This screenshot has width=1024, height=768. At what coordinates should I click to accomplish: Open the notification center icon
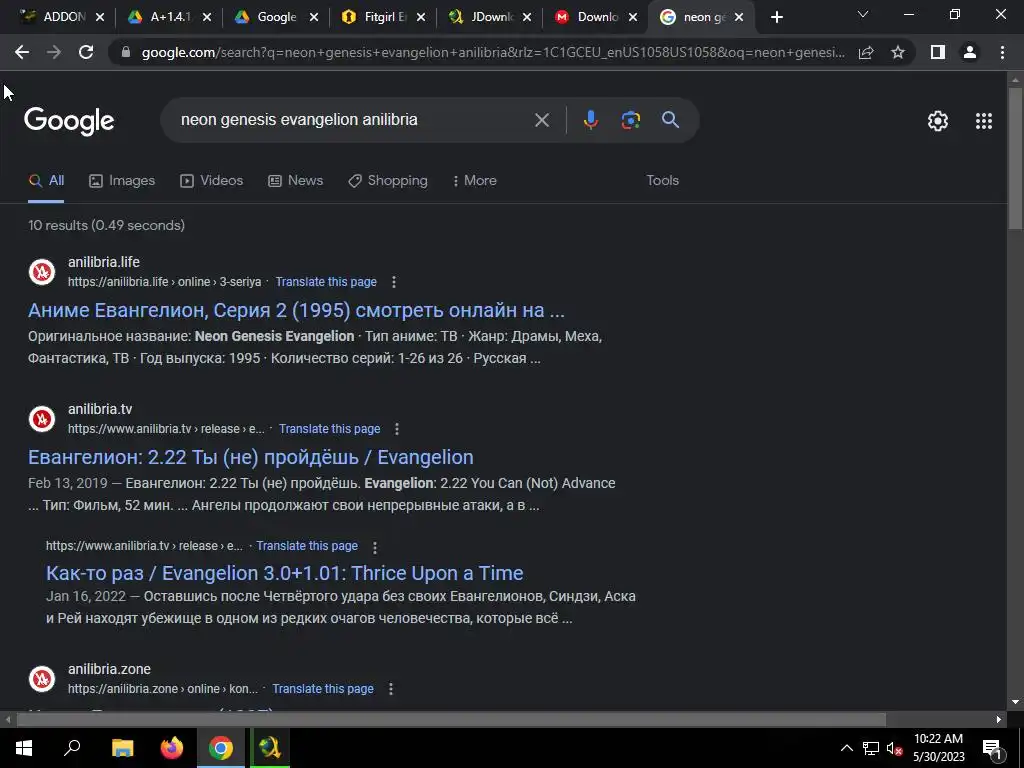pos(992,748)
